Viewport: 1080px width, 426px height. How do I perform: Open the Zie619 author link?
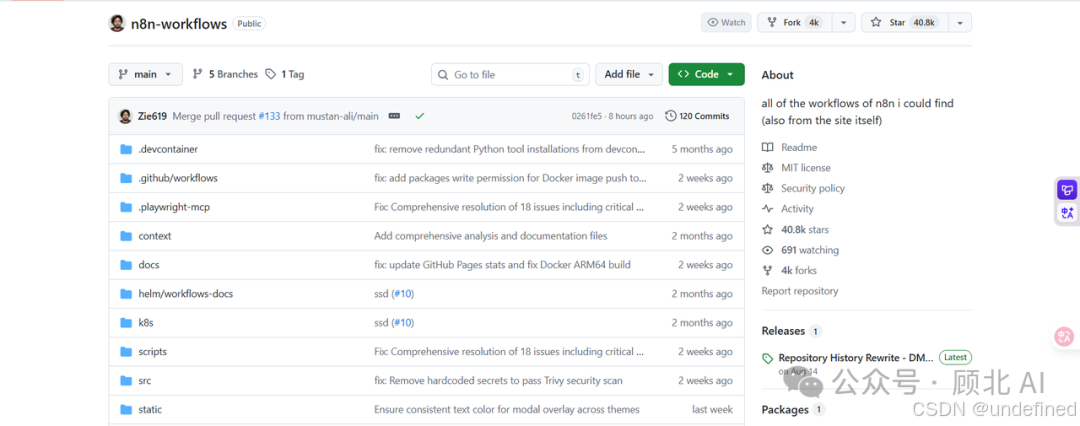click(x=152, y=116)
